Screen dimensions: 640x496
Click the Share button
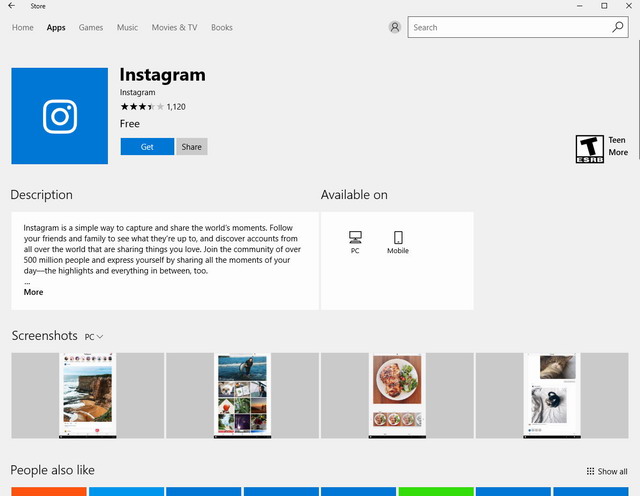tap(191, 147)
